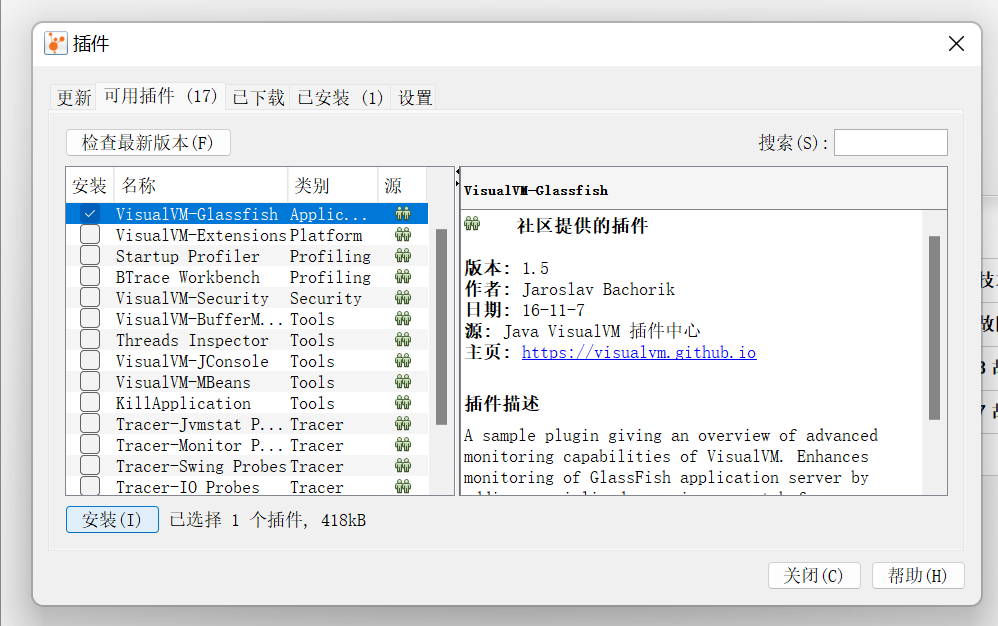
Task: Open the 已安装 (1) tab
Action: (x=341, y=97)
